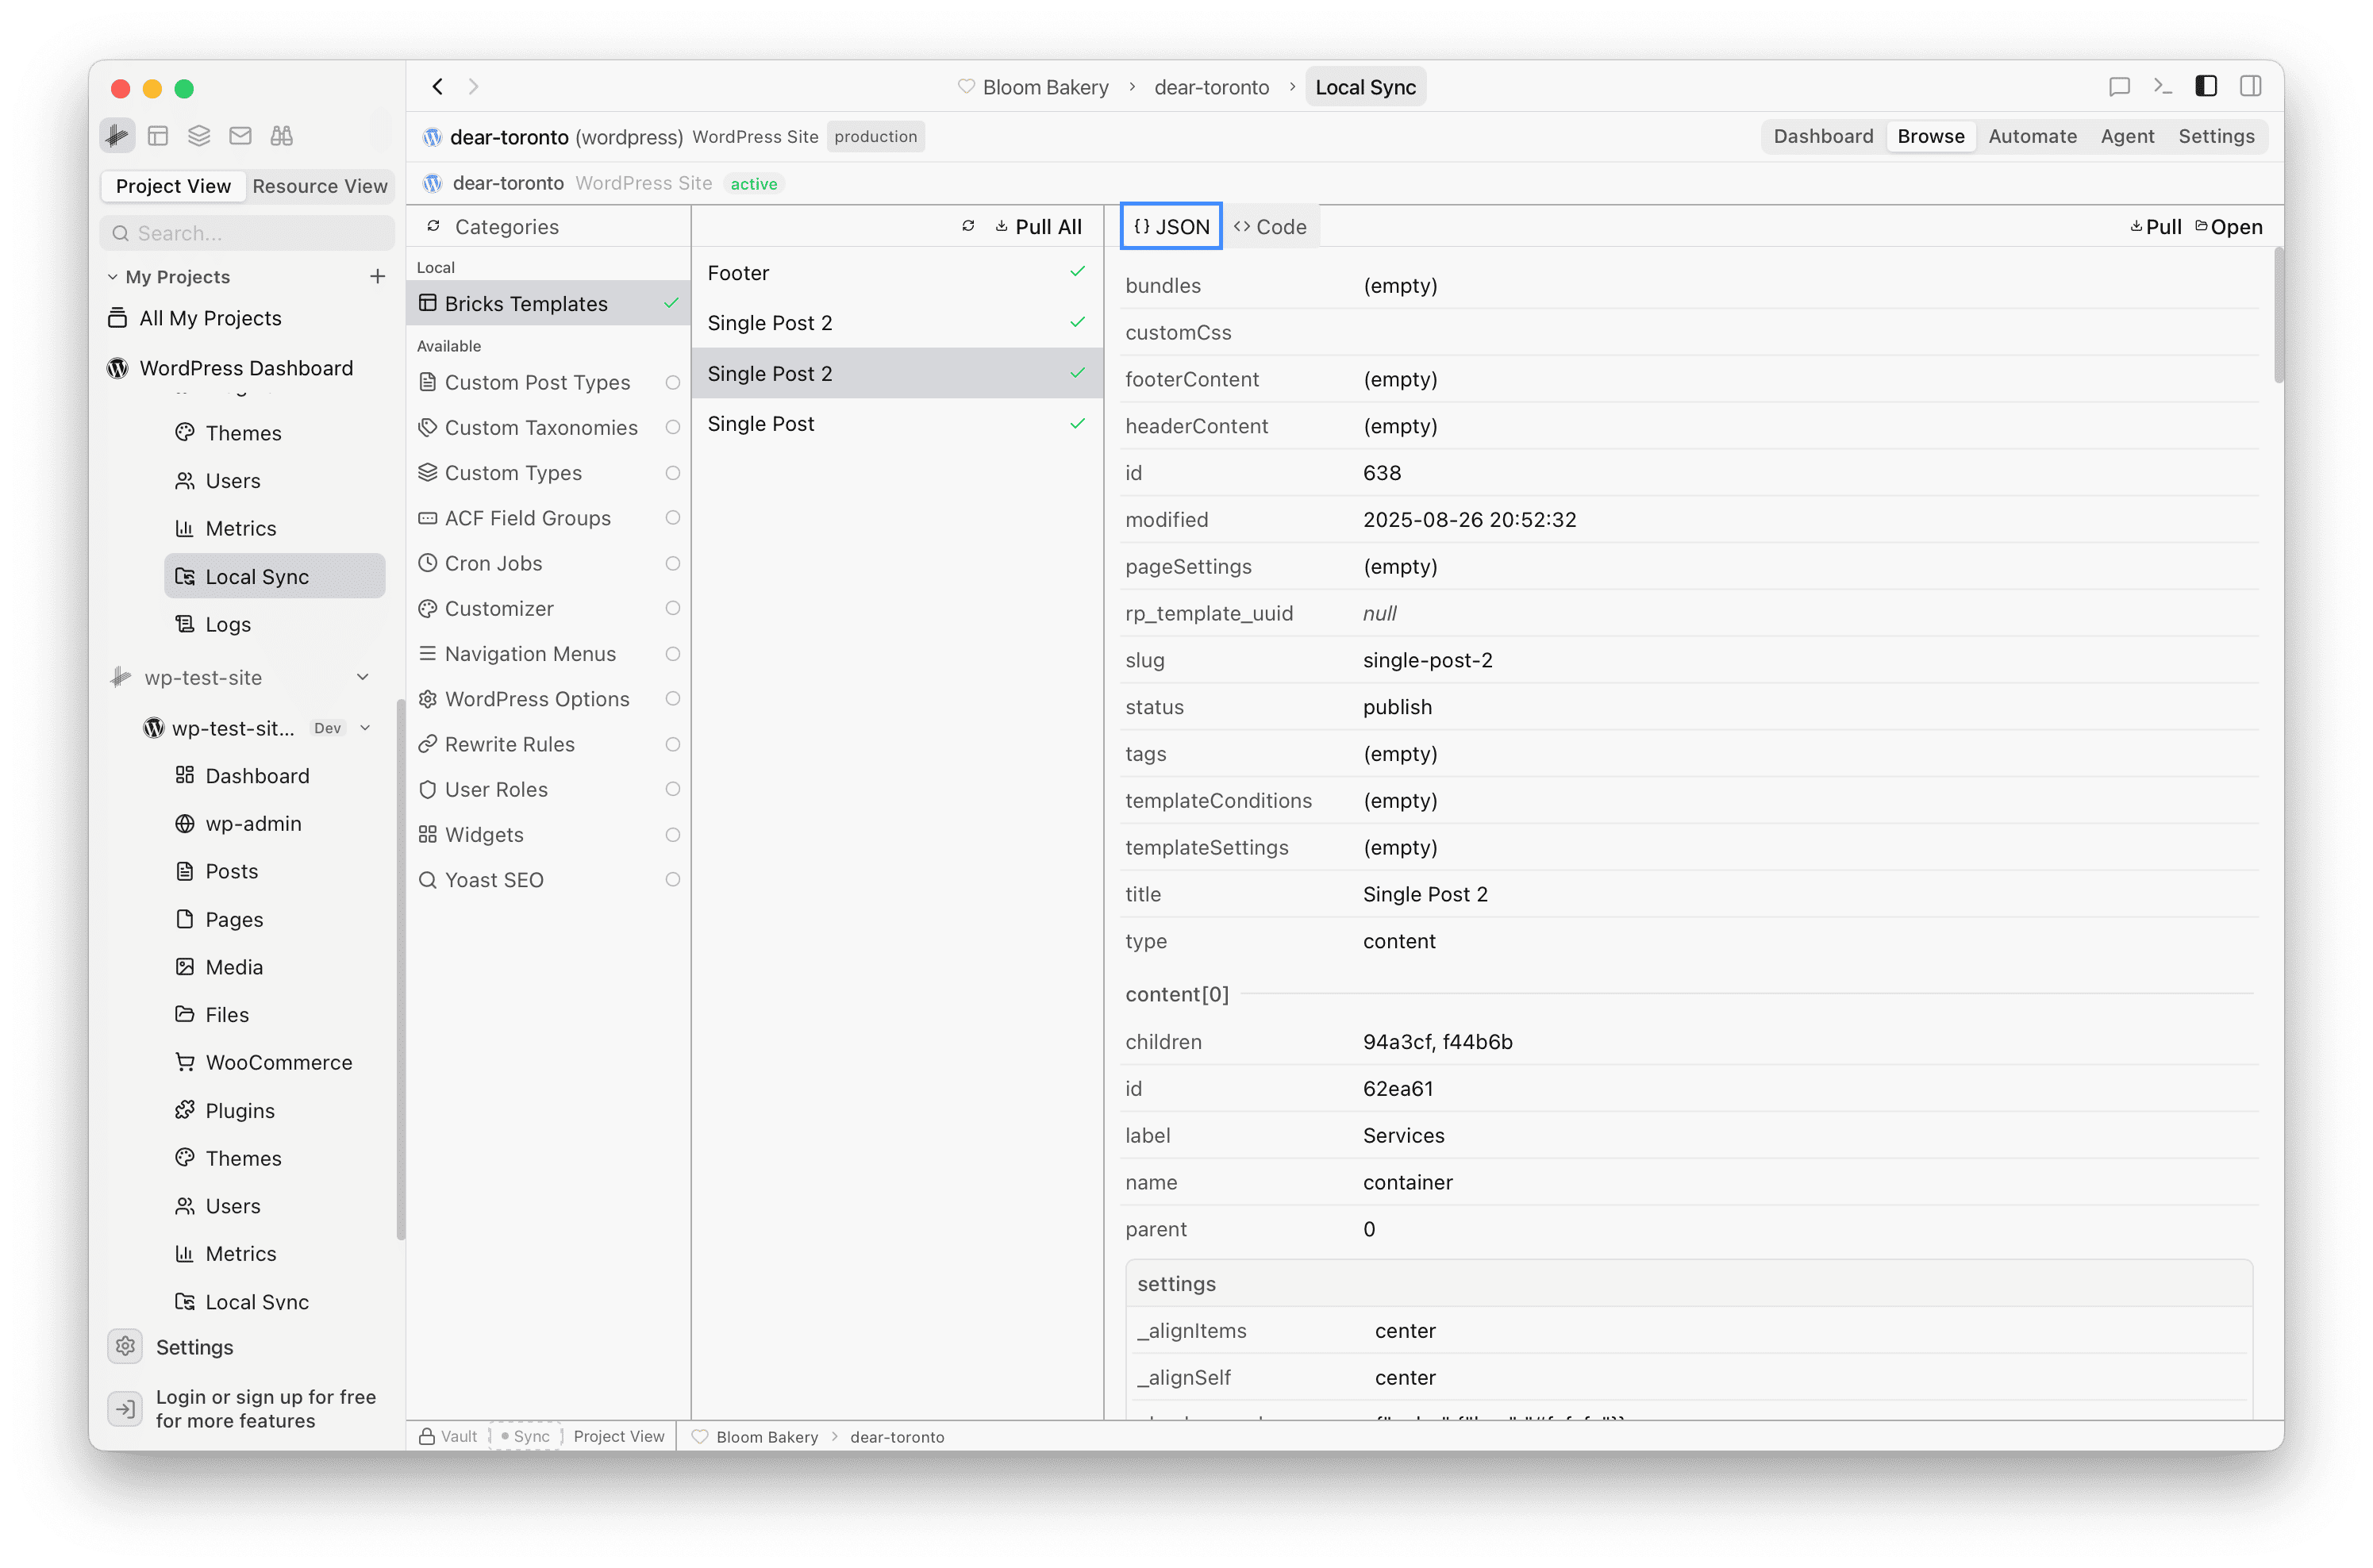Enable Custom Post Types sync circle
This screenshot has width=2373, height=1568.
tap(673, 382)
